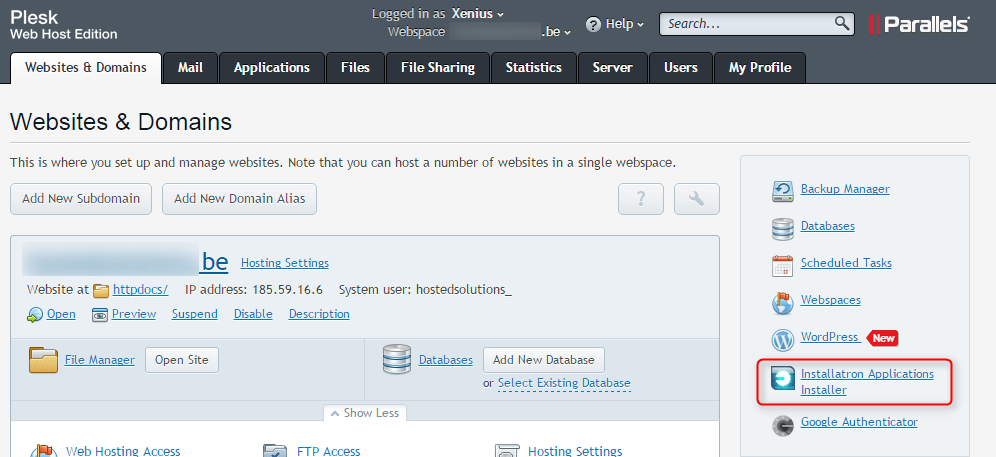Click into the Search input field
This screenshot has width=996, height=457.
(x=750, y=24)
